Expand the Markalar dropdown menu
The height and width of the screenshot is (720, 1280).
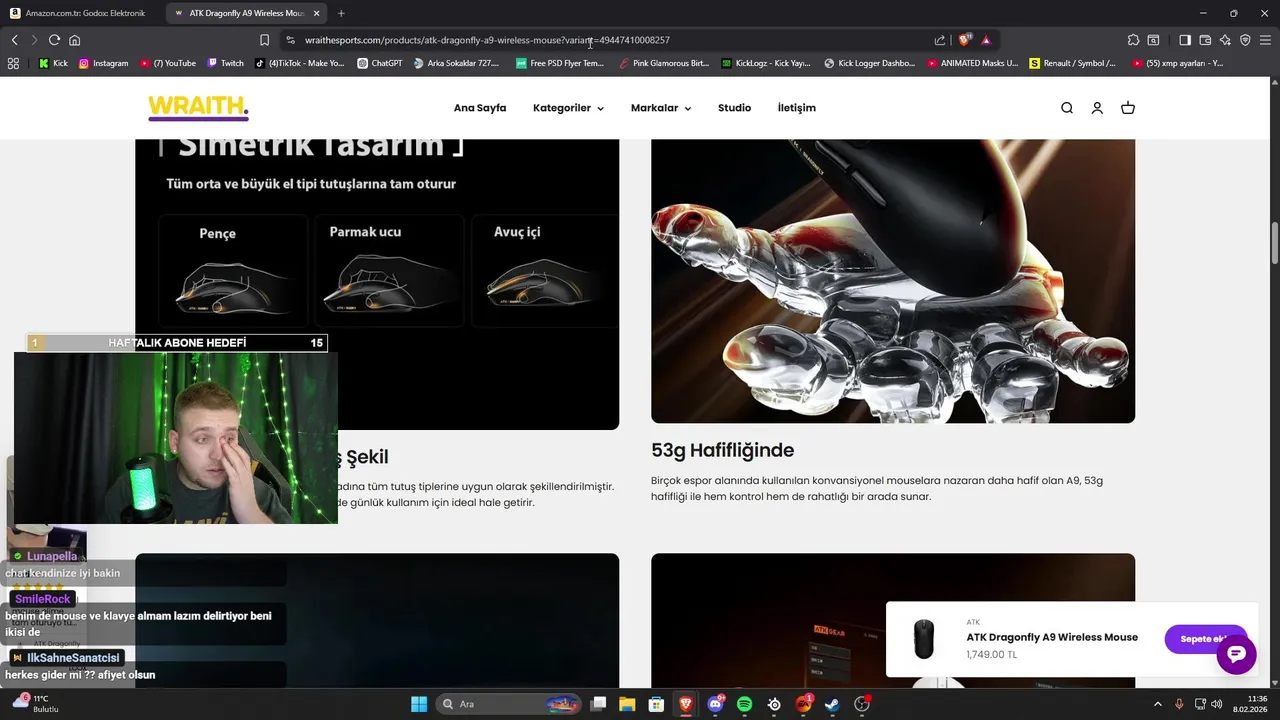click(661, 108)
